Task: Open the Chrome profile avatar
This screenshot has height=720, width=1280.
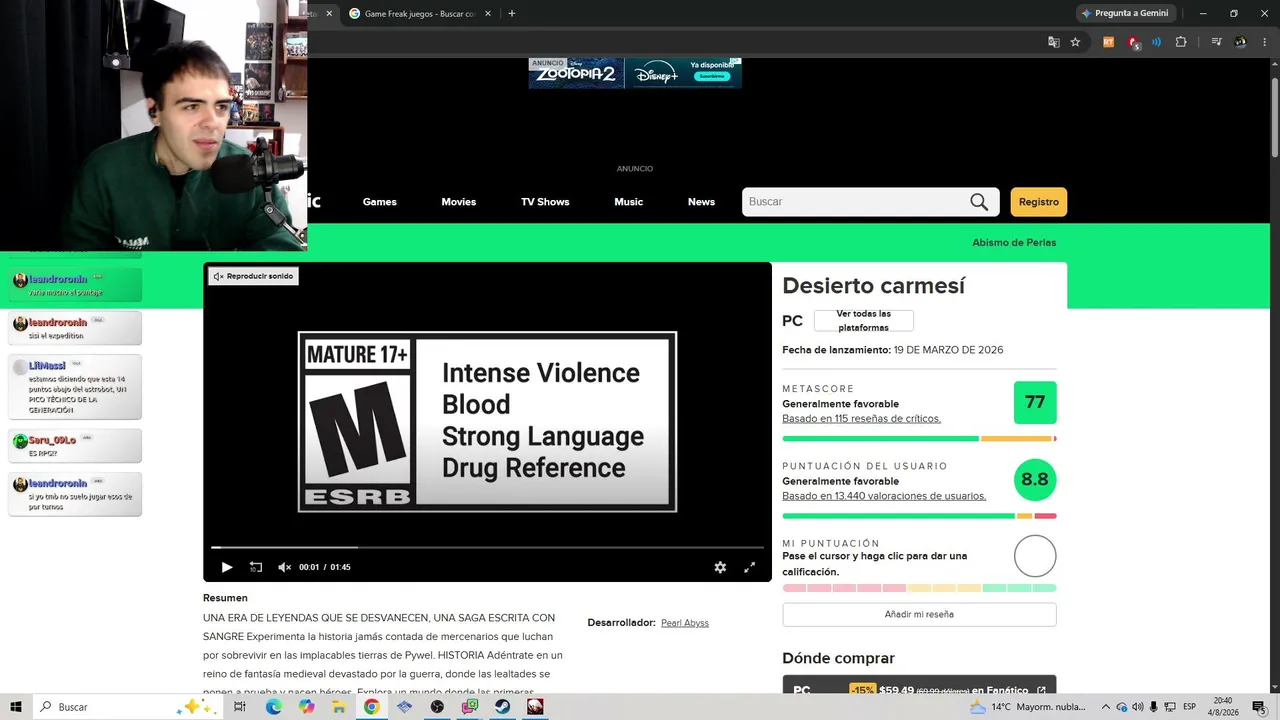Action: coord(1241,42)
